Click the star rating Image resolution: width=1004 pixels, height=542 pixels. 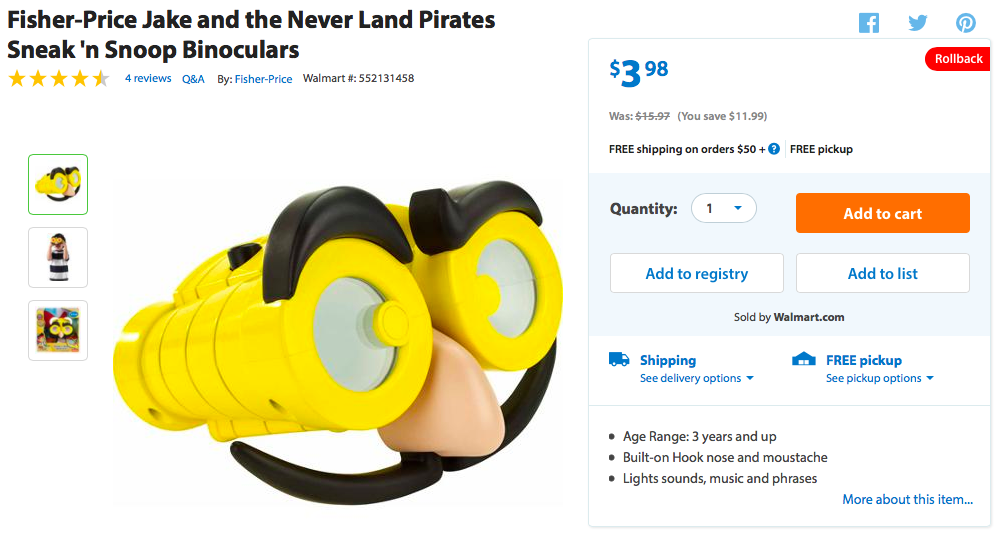(59, 79)
